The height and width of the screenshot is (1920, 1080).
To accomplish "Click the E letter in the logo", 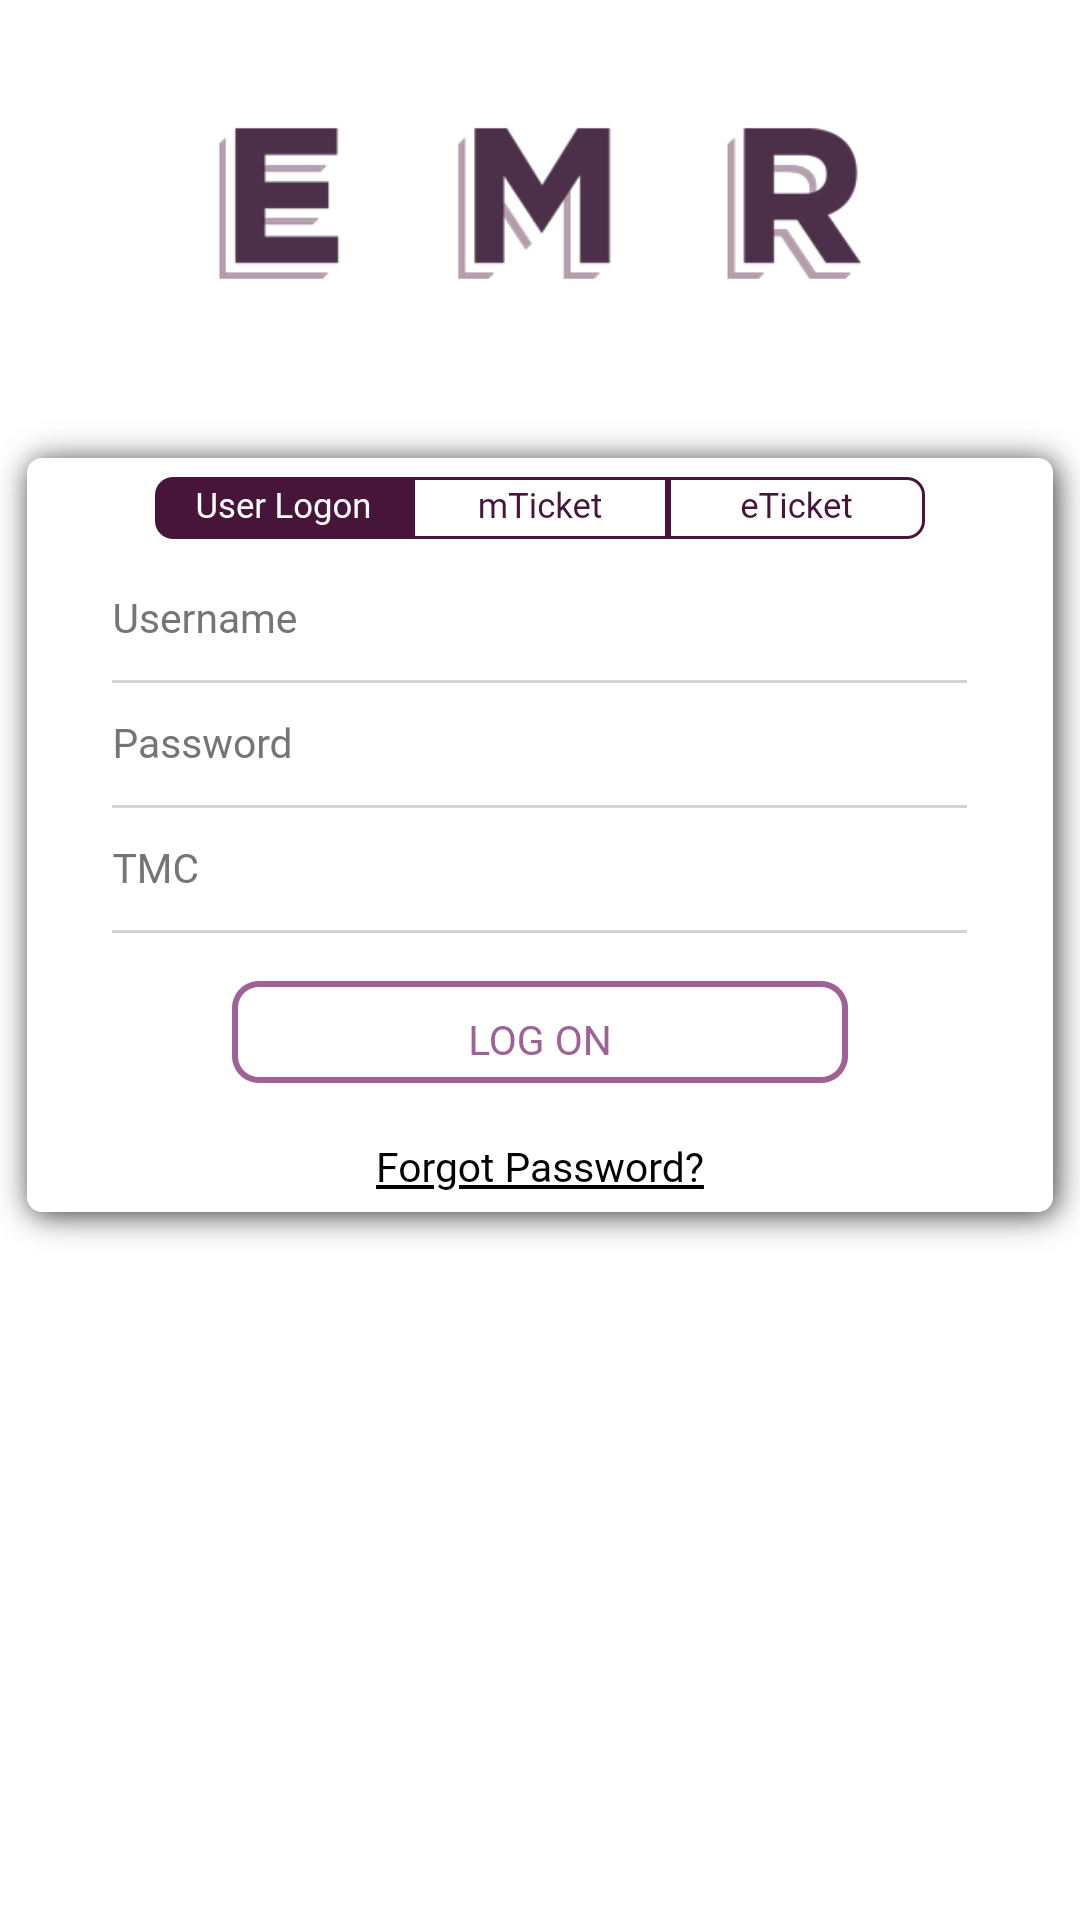I will pos(280,202).
